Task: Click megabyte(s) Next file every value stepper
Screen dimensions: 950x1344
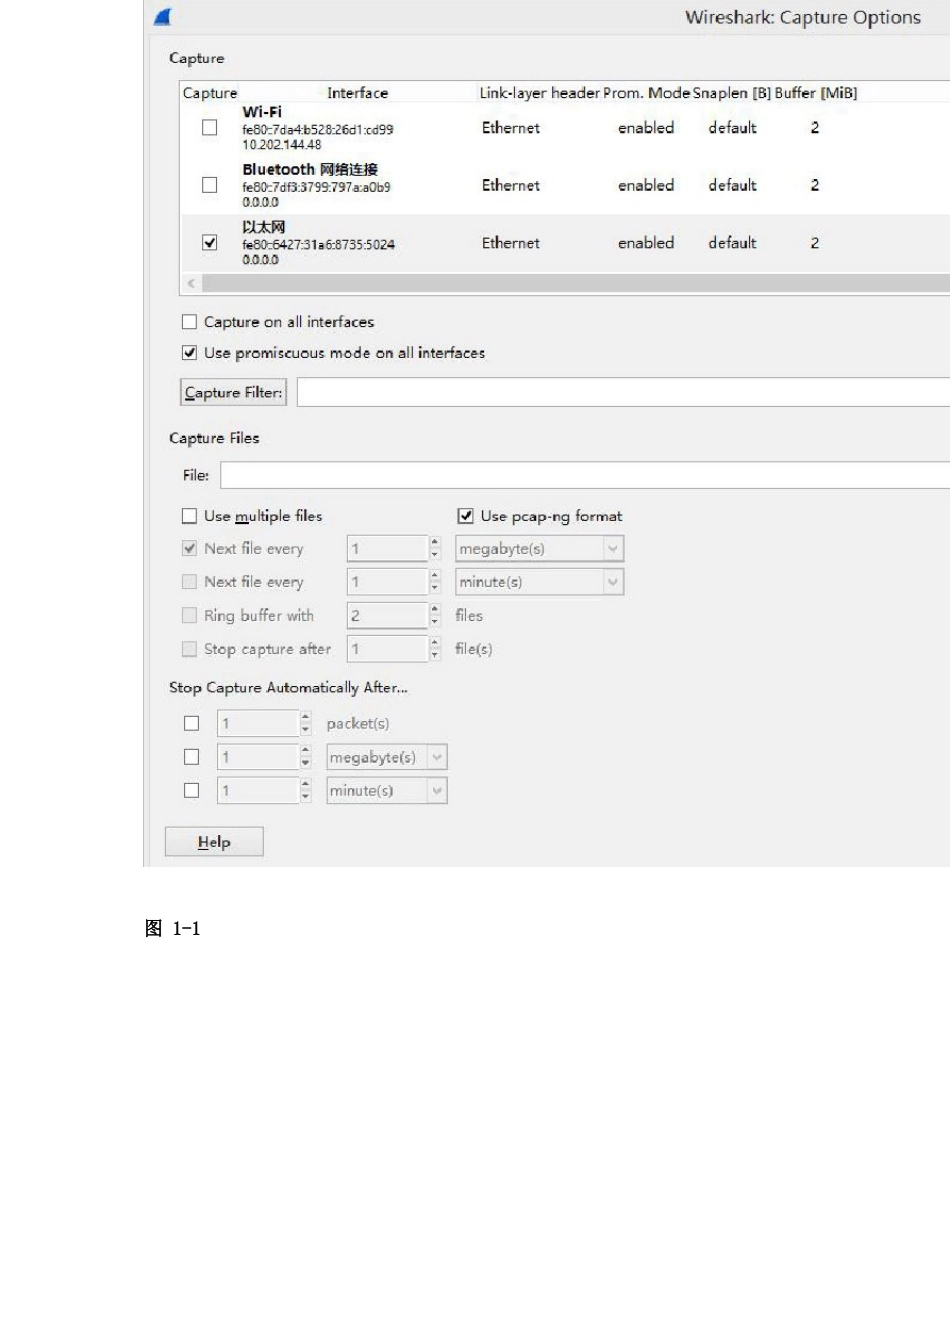Action: 434,549
